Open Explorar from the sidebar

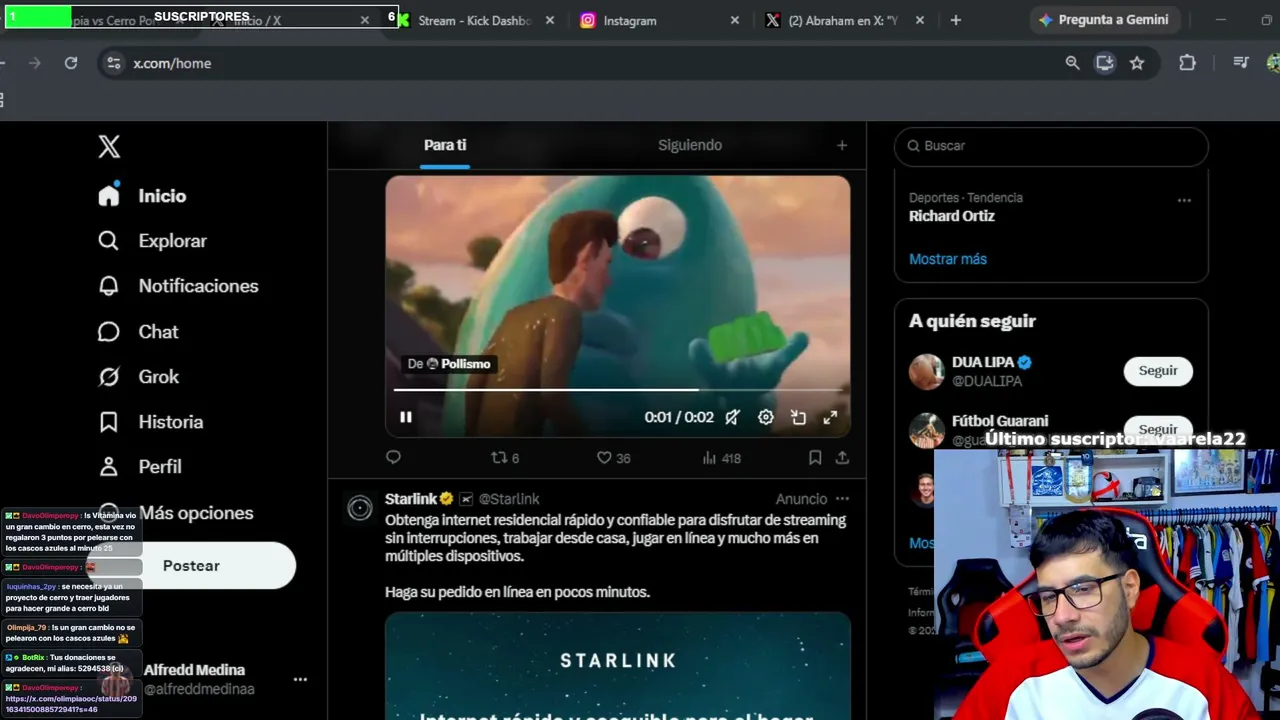[x=153, y=241]
